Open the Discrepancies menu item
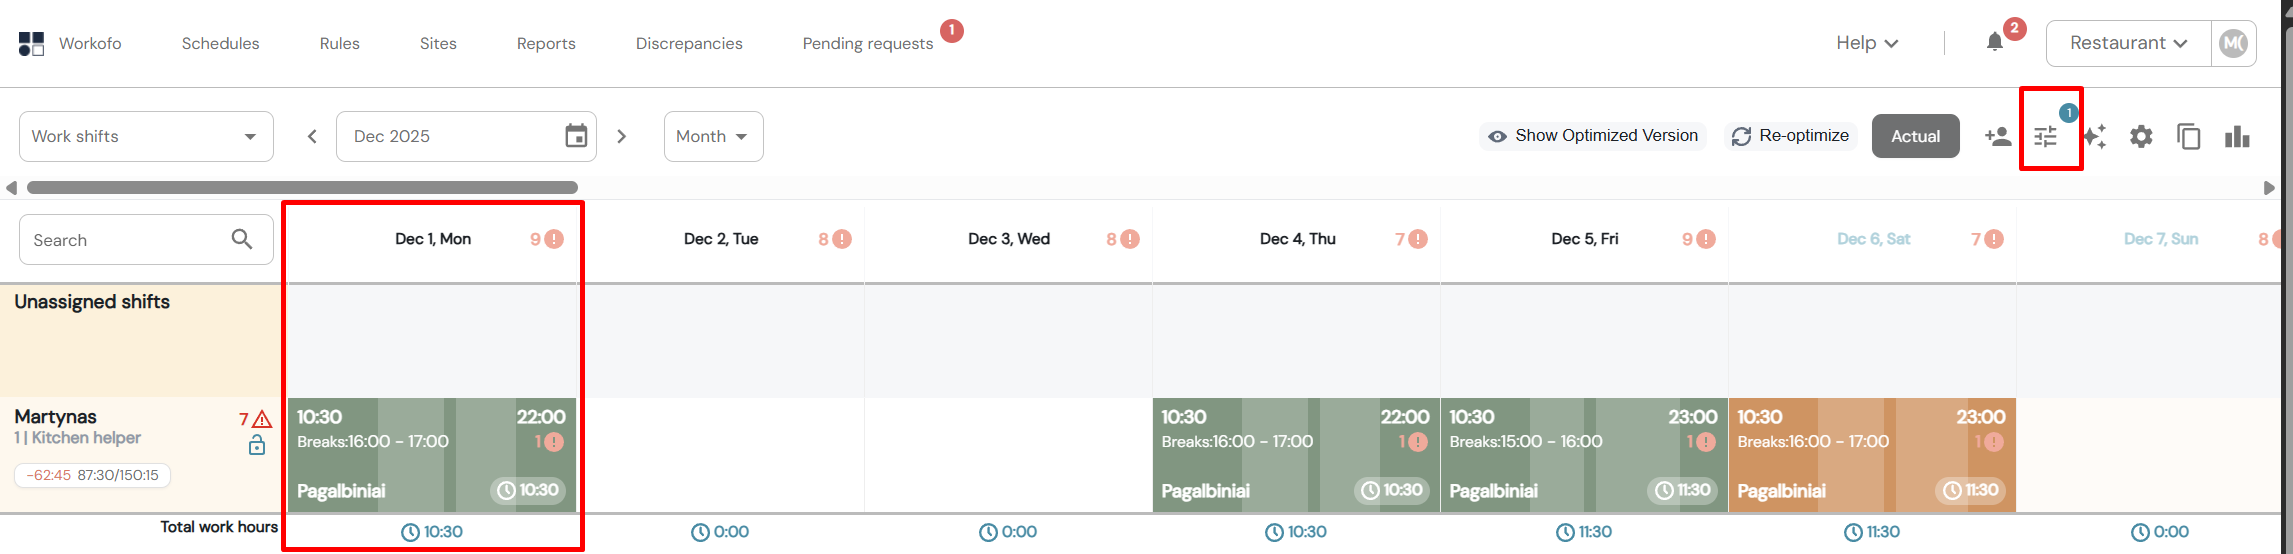The image size is (2293, 554). [689, 43]
